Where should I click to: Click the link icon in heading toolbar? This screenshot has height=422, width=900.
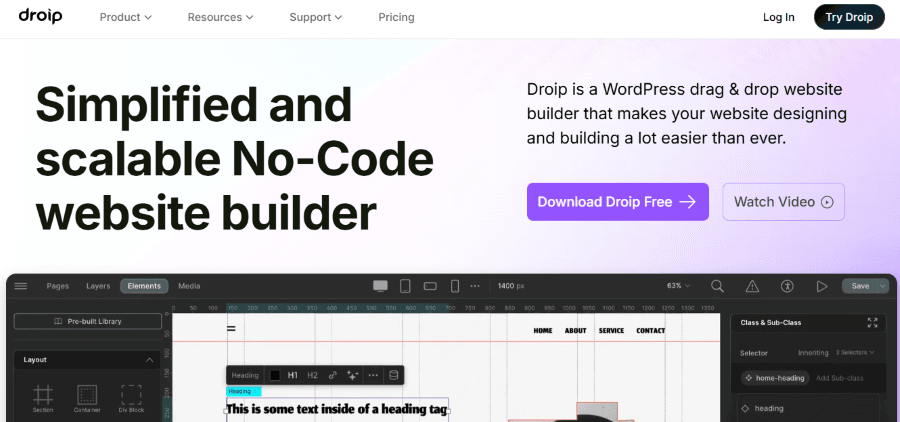[x=332, y=375]
